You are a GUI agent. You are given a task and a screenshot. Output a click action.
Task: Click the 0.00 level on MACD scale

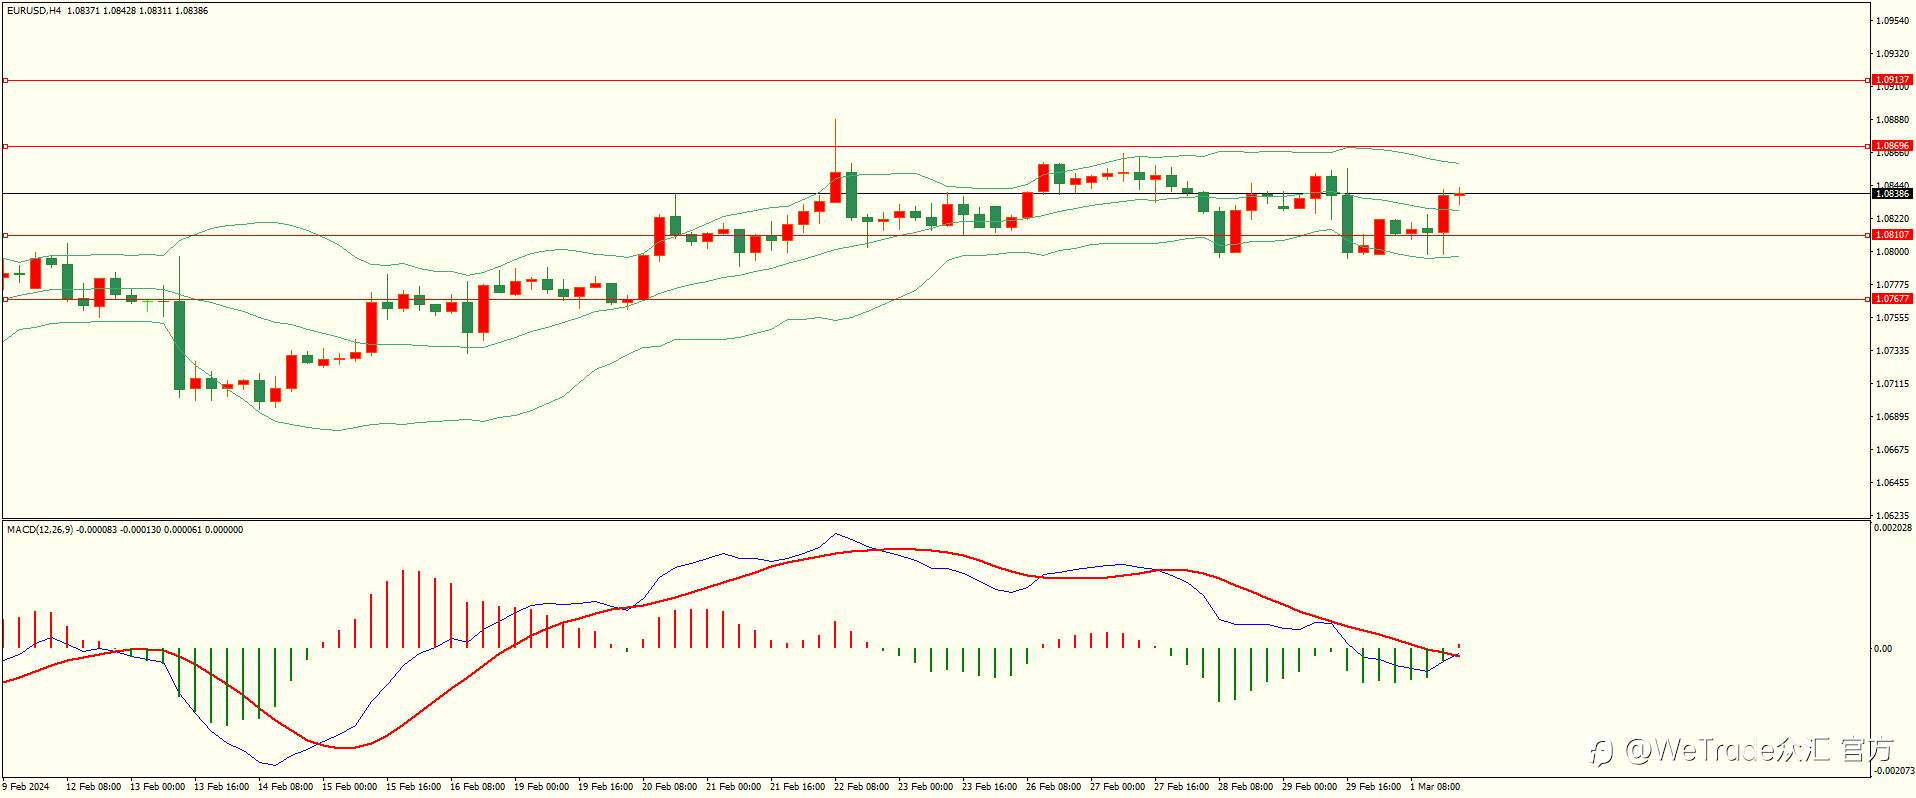(1883, 648)
